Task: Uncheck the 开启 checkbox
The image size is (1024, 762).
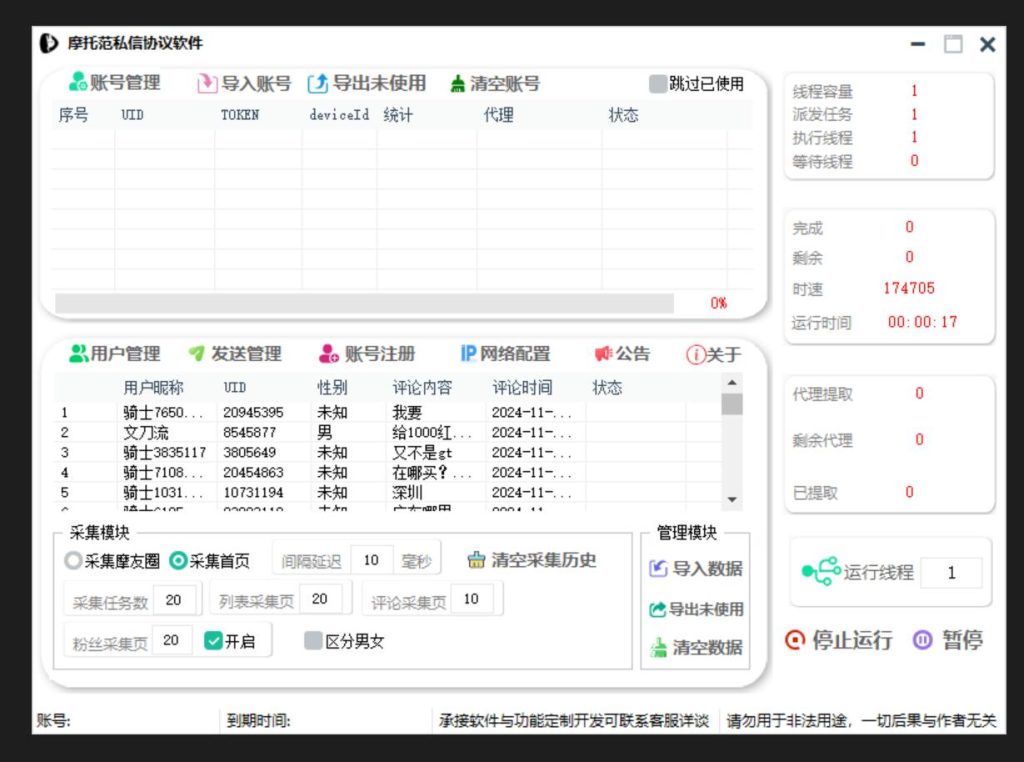Action: [x=213, y=641]
